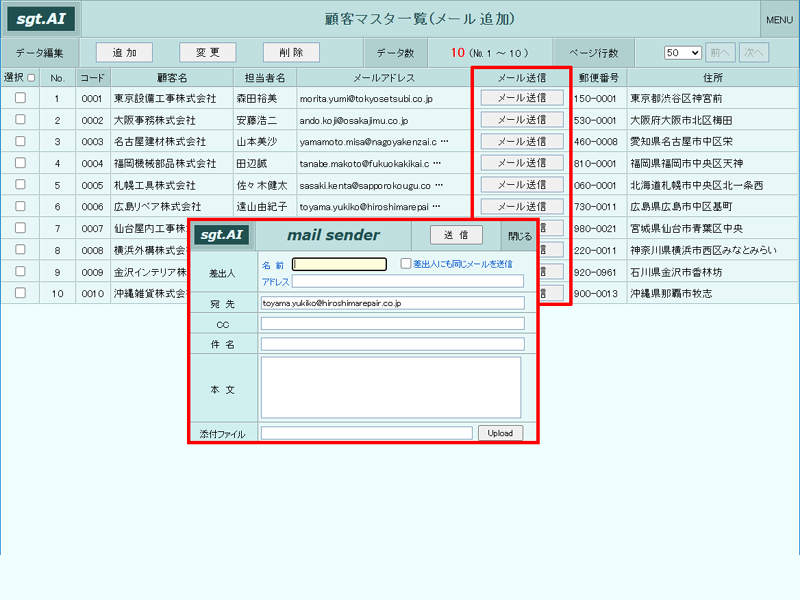800x600 pixels.
Task: Focus the sender 名前 input field
Action: click(339, 264)
